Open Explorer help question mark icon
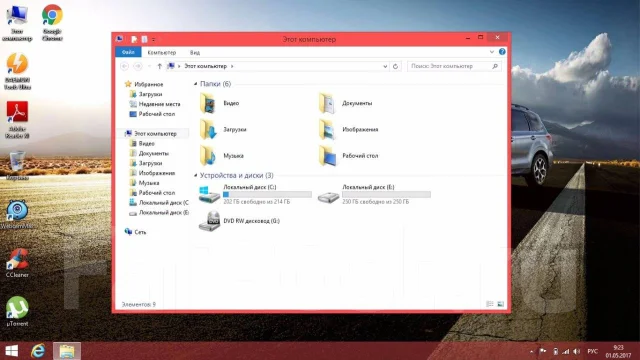Image resolution: width=640 pixels, height=360 pixels. (x=502, y=52)
